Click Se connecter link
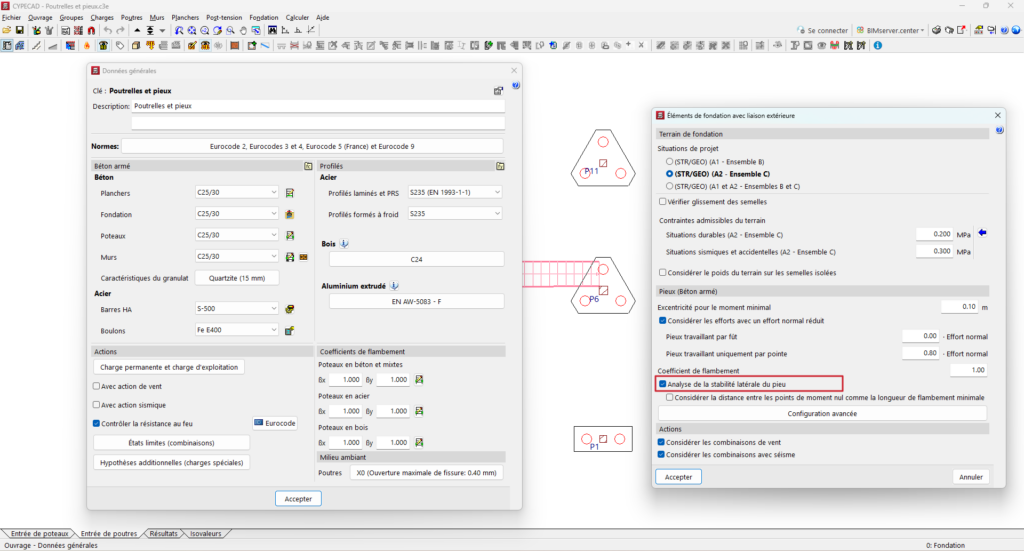 (822, 31)
